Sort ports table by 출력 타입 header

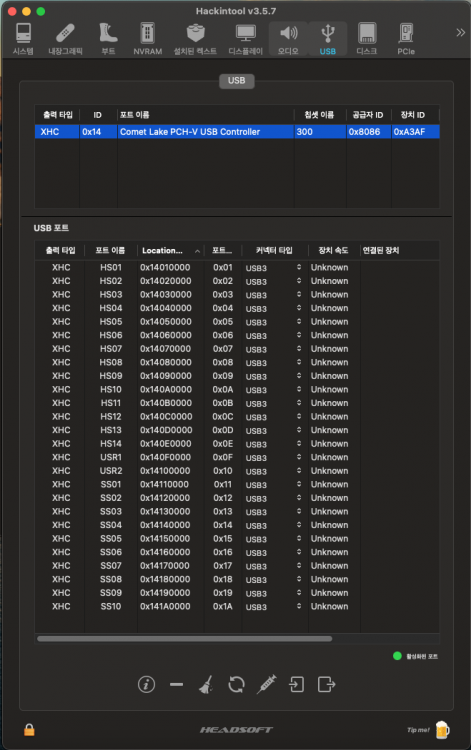coord(60,251)
